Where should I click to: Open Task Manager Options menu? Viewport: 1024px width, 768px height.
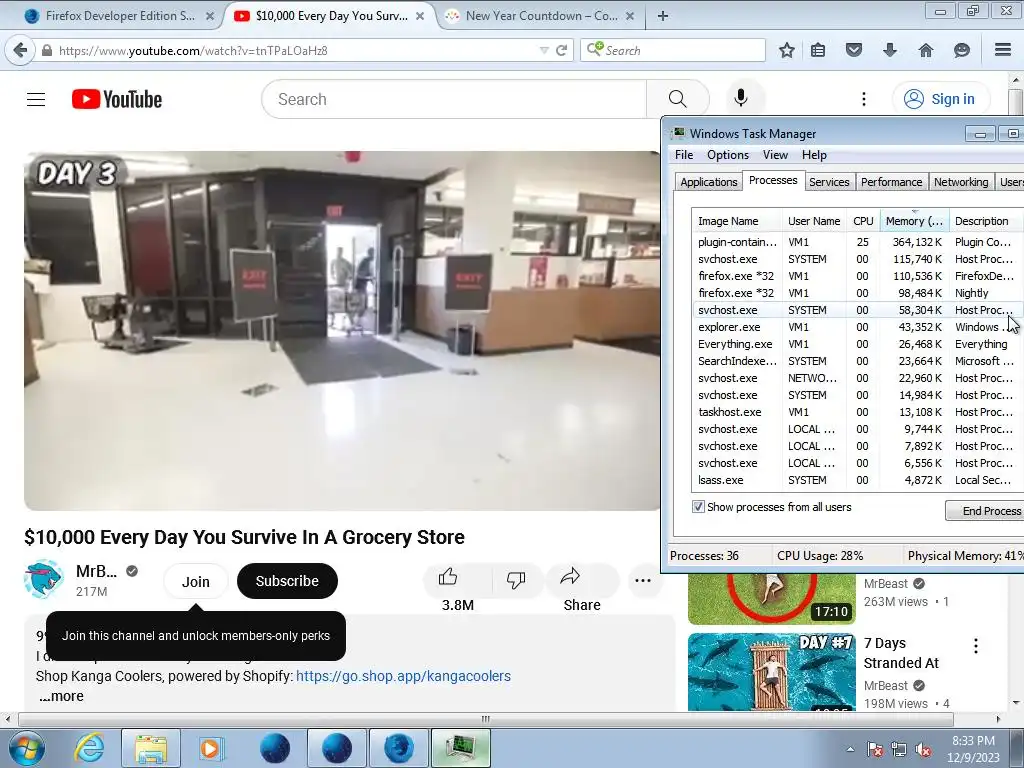pyautogui.click(x=728, y=155)
